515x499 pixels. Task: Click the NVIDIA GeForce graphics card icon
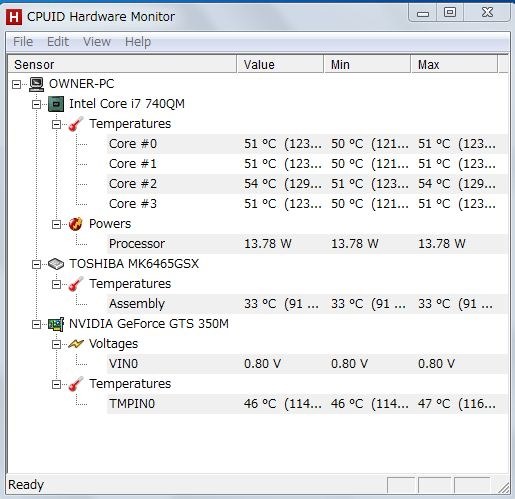coord(56,324)
